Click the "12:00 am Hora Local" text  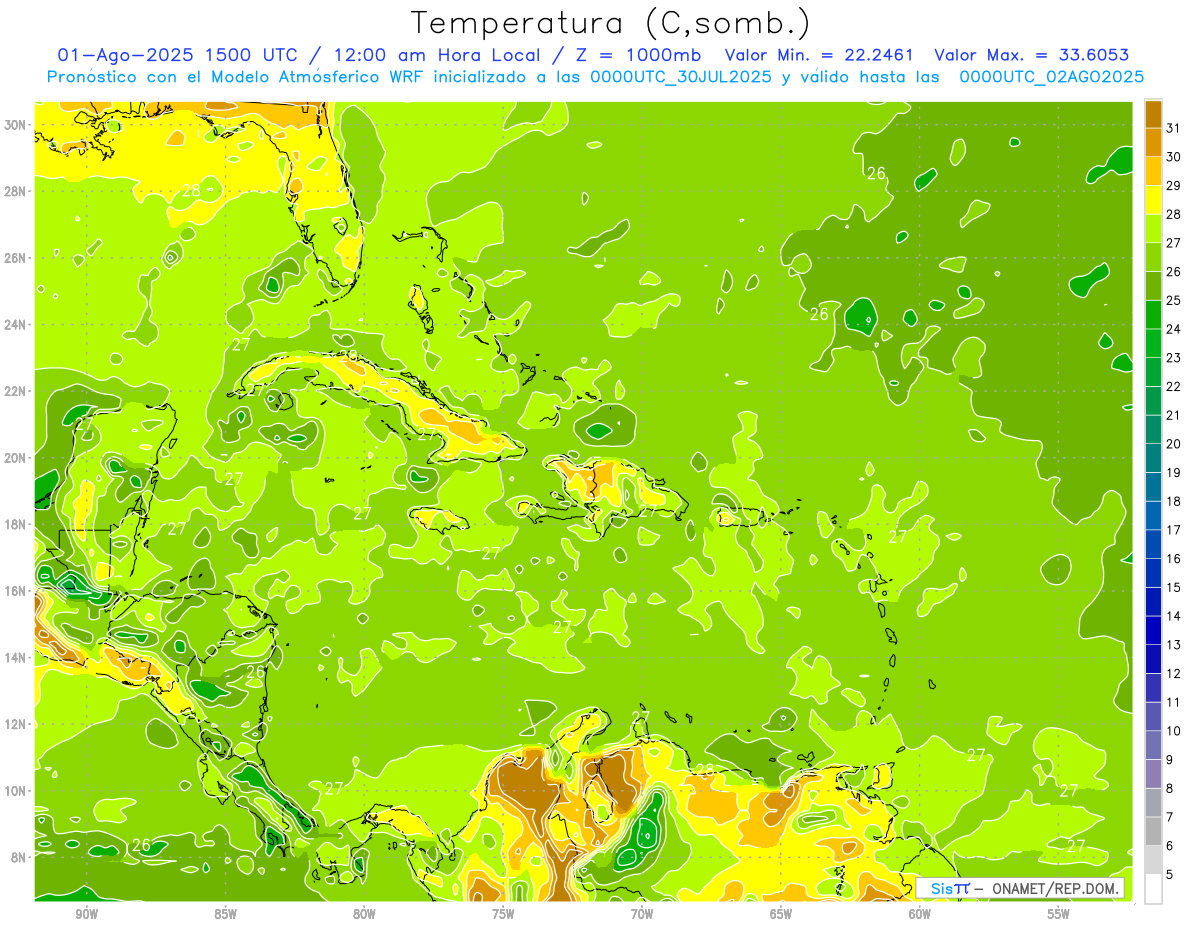pyautogui.click(x=439, y=55)
